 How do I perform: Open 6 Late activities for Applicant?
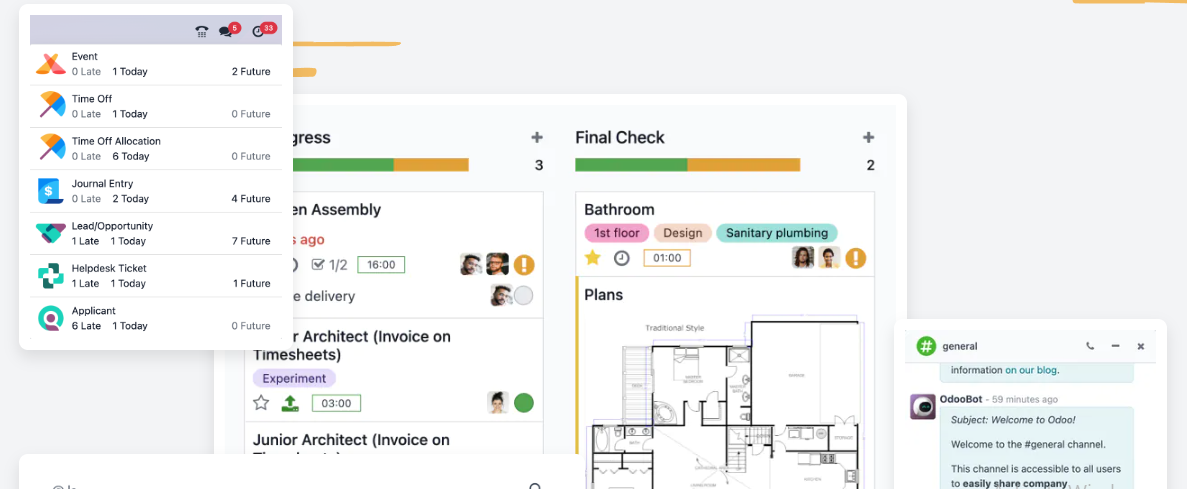[x=86, y=326]
